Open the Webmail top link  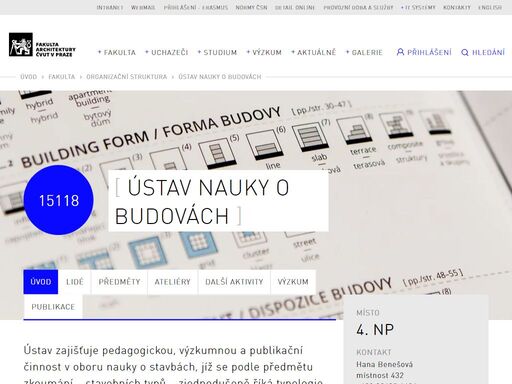coord(143,7)
